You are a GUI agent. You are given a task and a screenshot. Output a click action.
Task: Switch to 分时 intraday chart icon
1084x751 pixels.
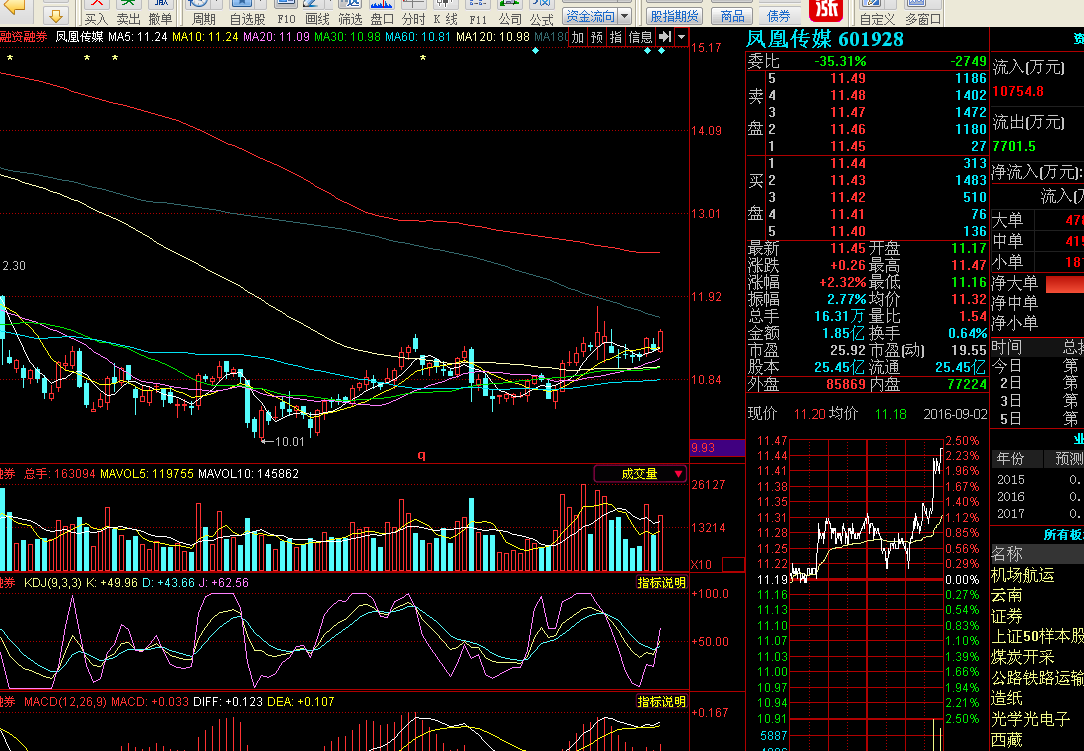tap(413, 12)
